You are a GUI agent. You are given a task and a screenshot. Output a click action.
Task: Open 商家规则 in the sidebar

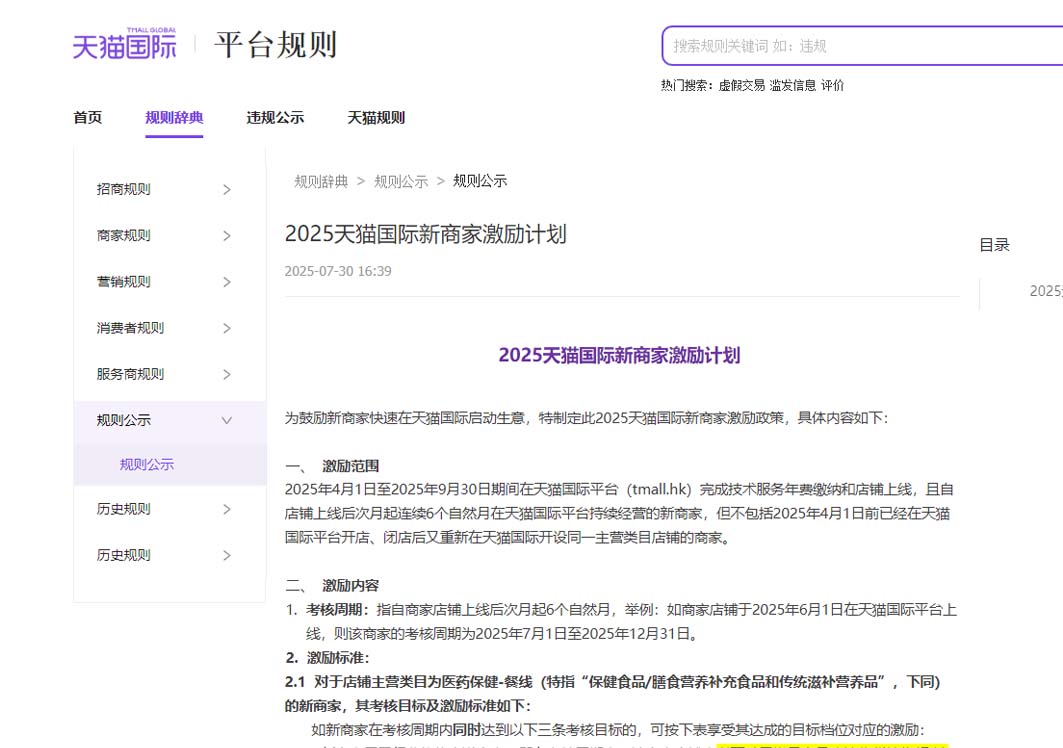(123, 235)
